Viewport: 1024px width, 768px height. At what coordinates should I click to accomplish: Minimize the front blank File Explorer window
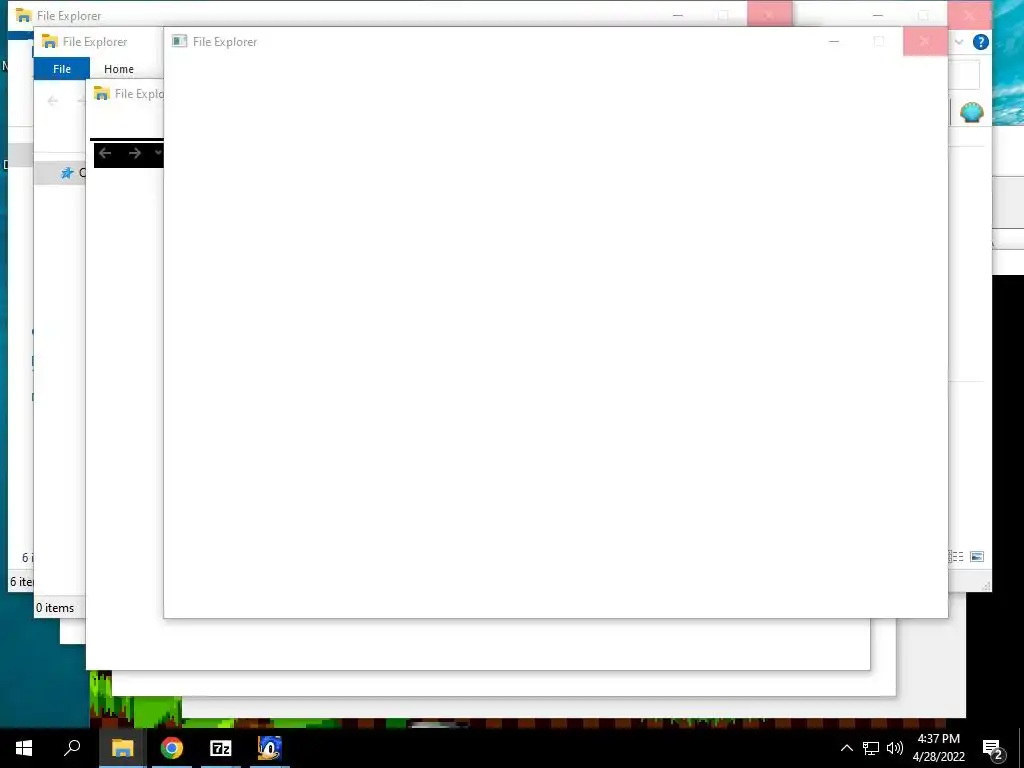pyautogui.click(x=834, y=41)
